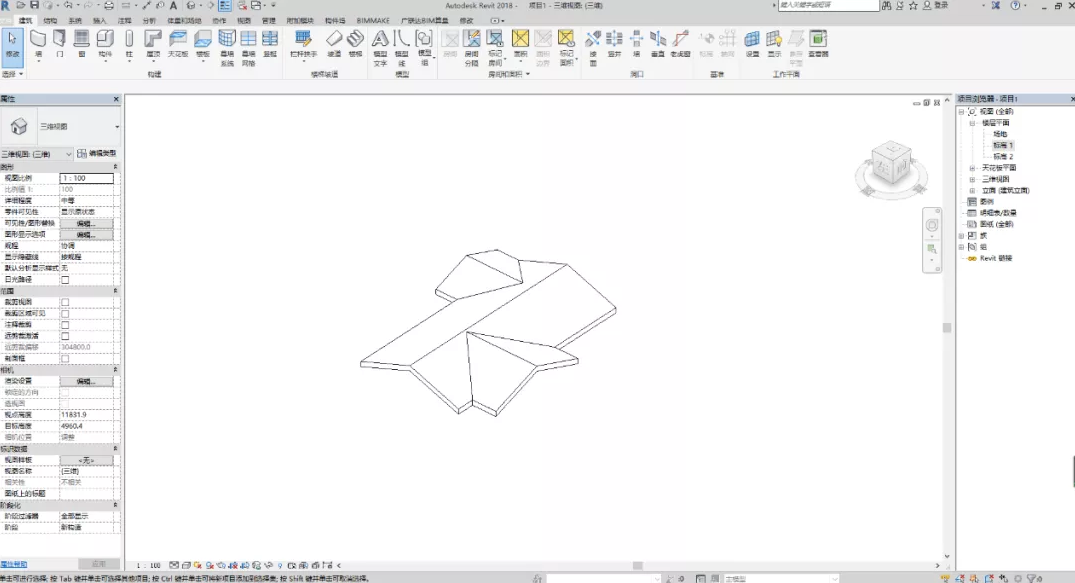Expand the Groups (组) tree node
The width and height of the screenshot is (1075, 583).
961,247
